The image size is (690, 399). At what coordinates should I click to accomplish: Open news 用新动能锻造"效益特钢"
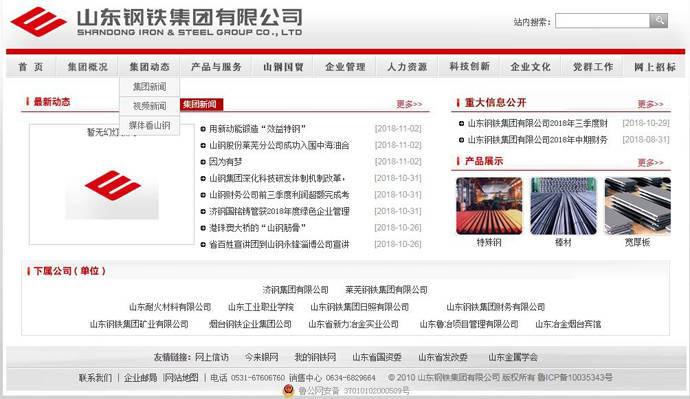tap(257, 129)
